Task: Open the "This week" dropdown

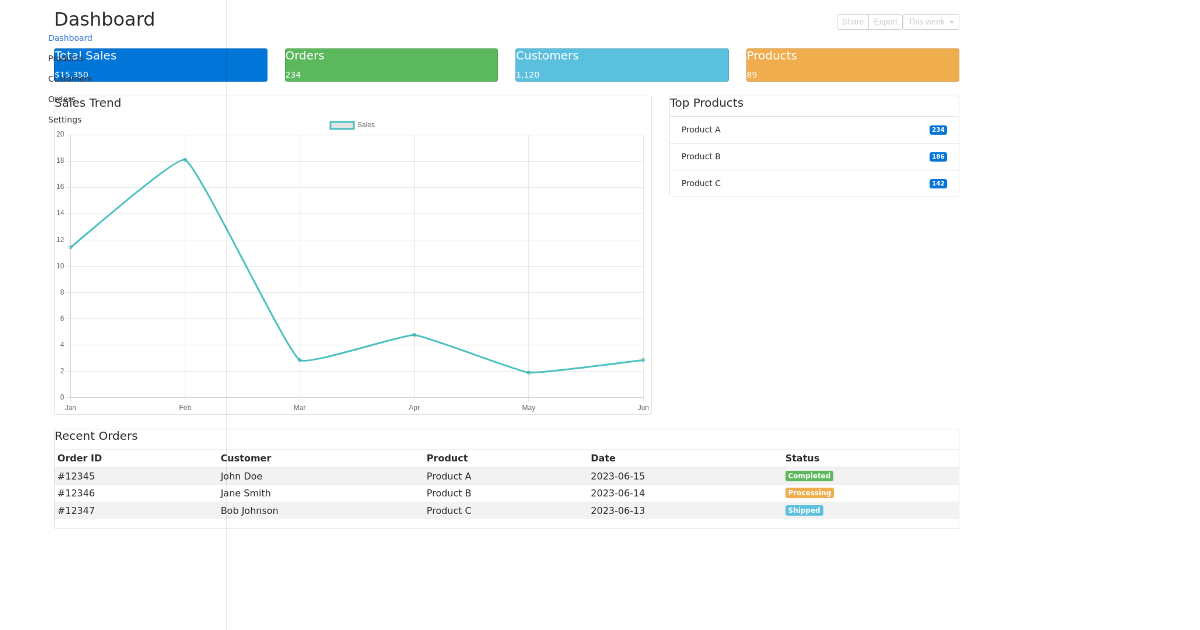Action: (929, 21)
